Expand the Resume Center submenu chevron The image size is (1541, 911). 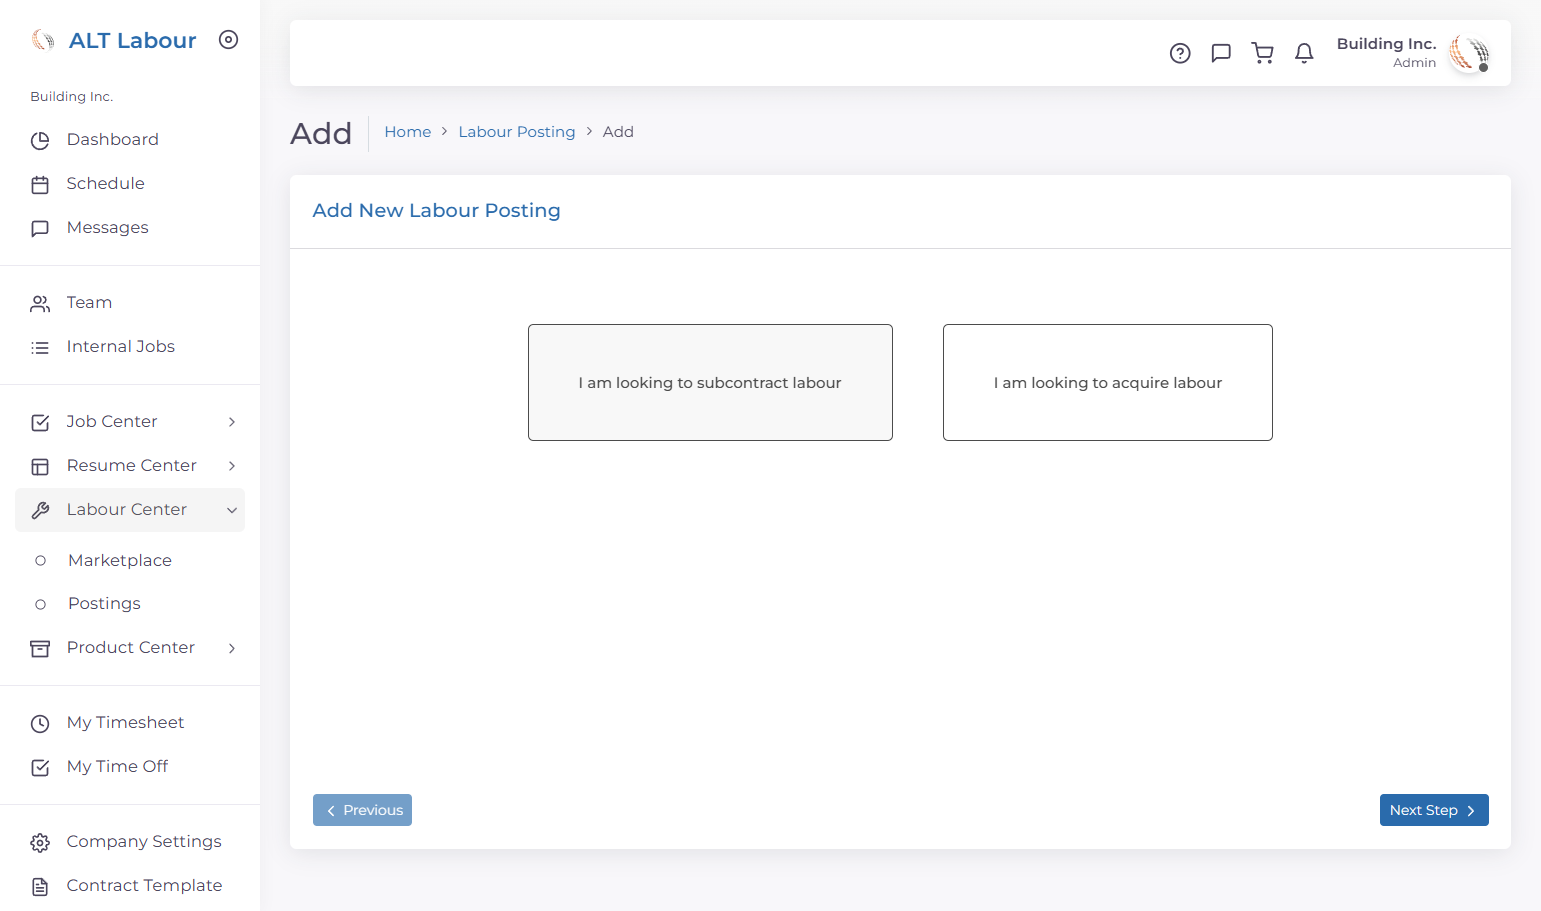tap(232, 466)
